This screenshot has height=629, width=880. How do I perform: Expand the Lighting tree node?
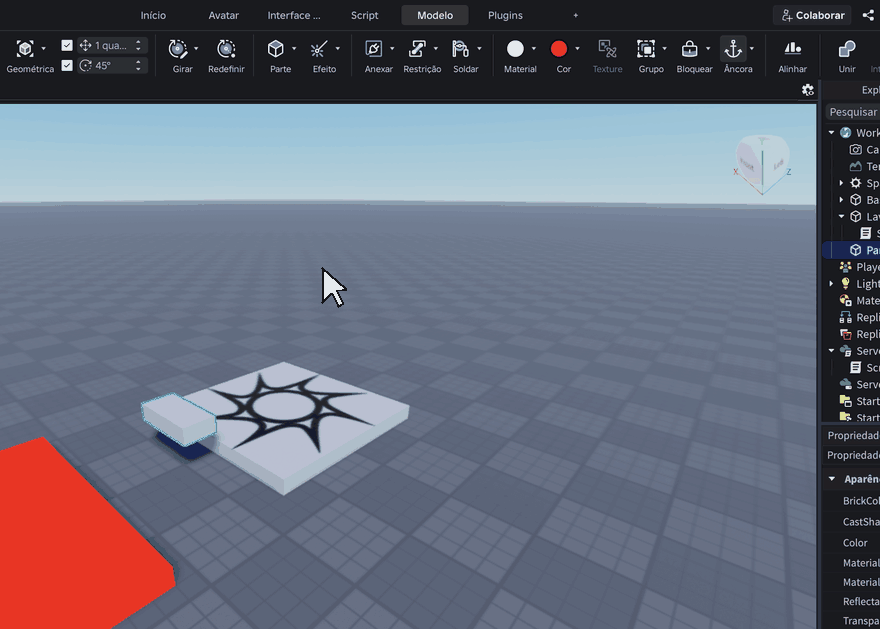tap(831, 284)
